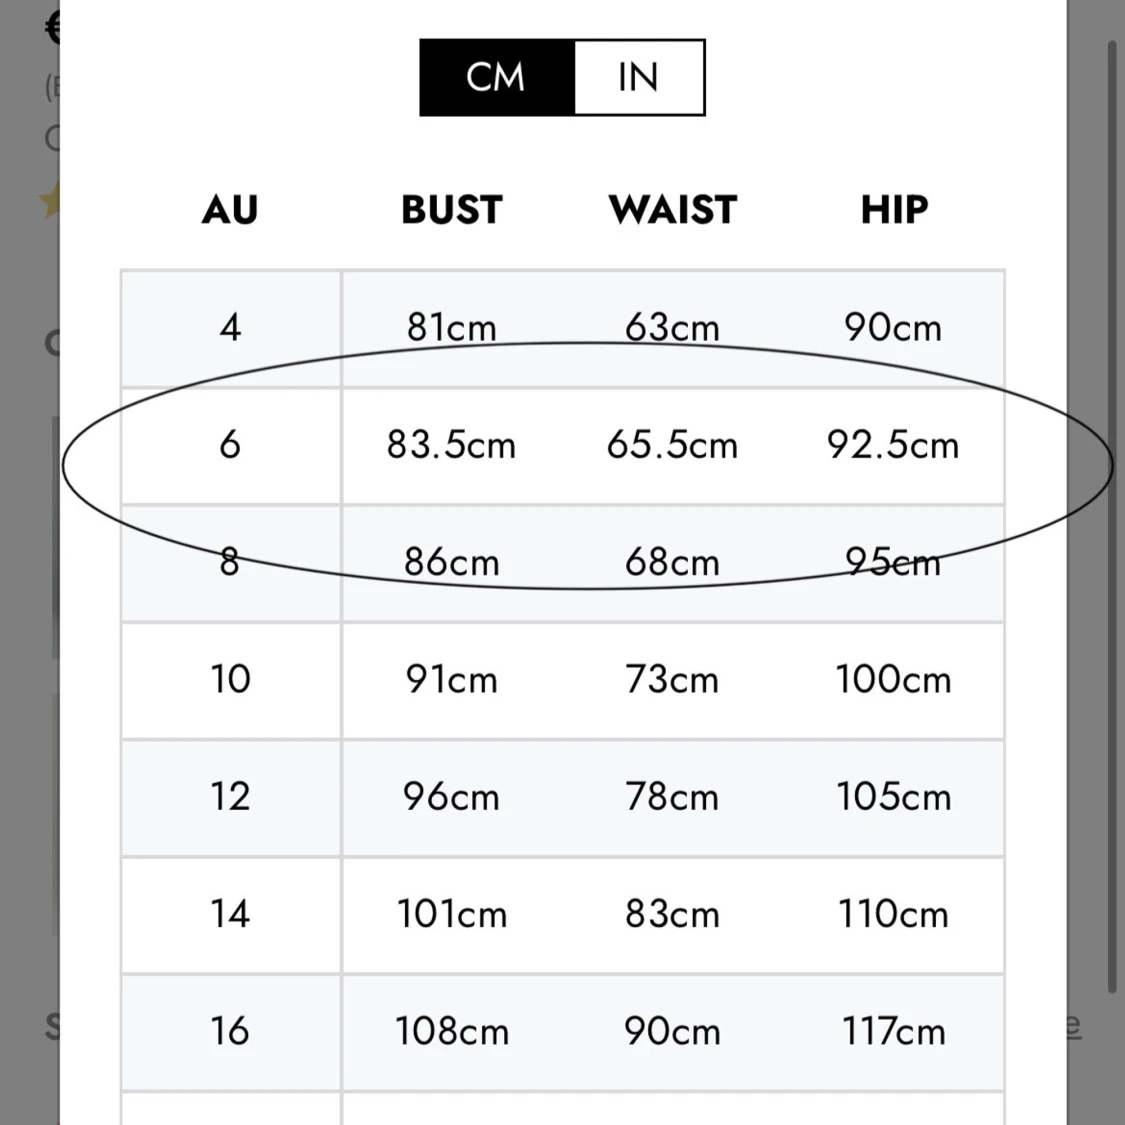Click the BUST column header
1125x1125 pixels.
tap(452, 210)
